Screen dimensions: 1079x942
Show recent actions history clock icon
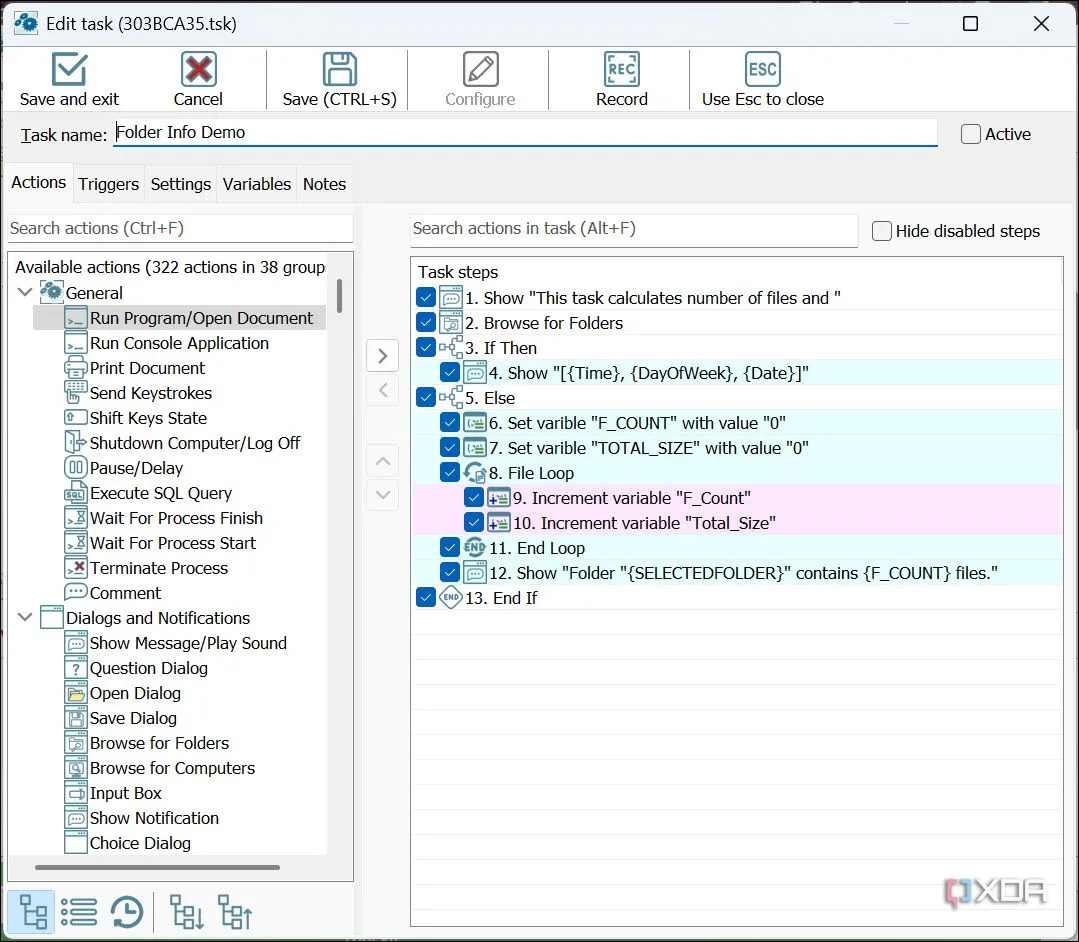click(127, 912)
